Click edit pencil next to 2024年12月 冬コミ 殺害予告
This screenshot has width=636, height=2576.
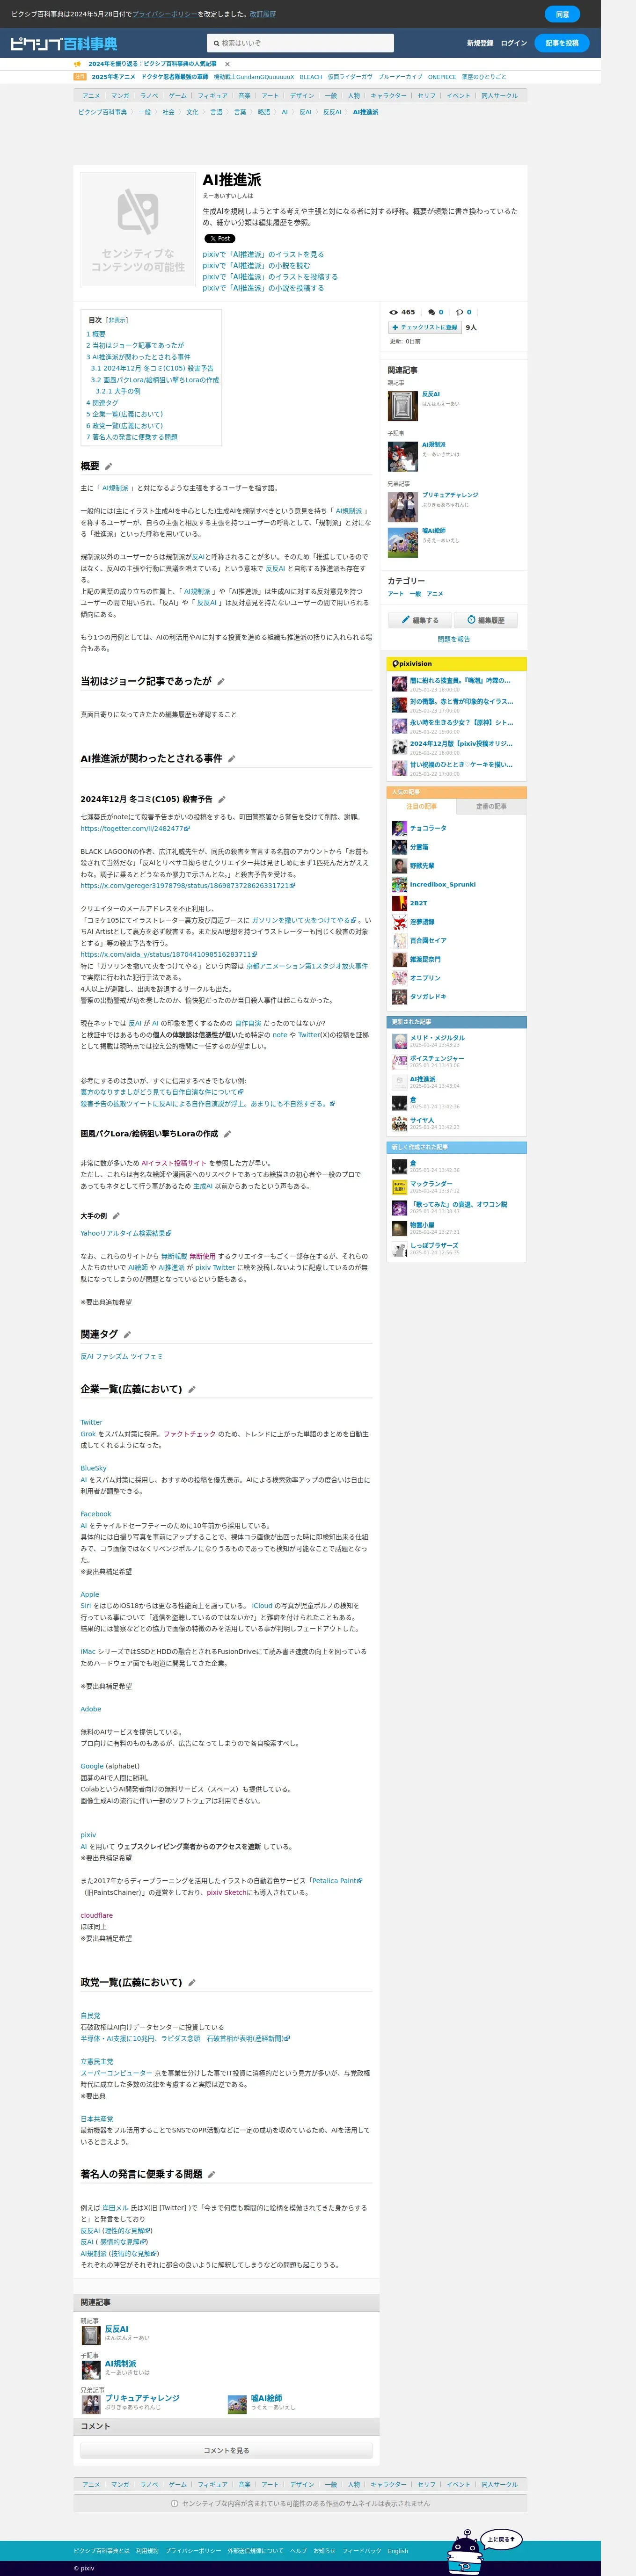tap(222, 799)
